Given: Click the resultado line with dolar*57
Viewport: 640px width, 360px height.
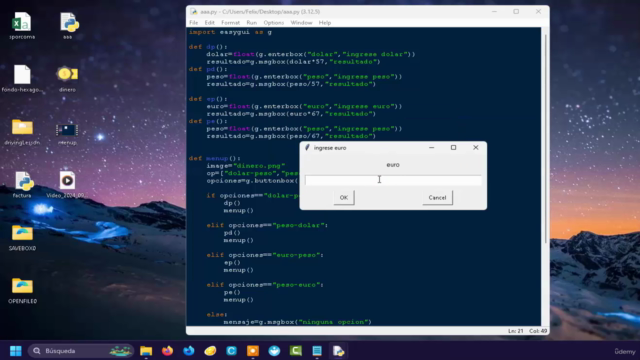Looking at the screenshot, I should click(x=293, y=62).
